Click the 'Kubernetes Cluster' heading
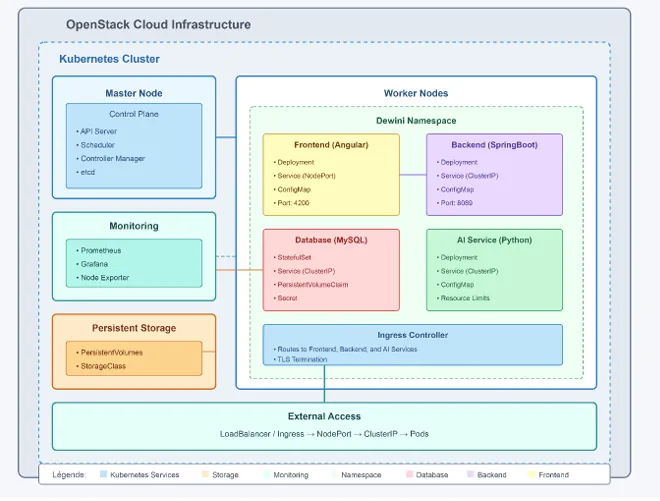Viewport: 660px width, 501px height. click(109, 59)
